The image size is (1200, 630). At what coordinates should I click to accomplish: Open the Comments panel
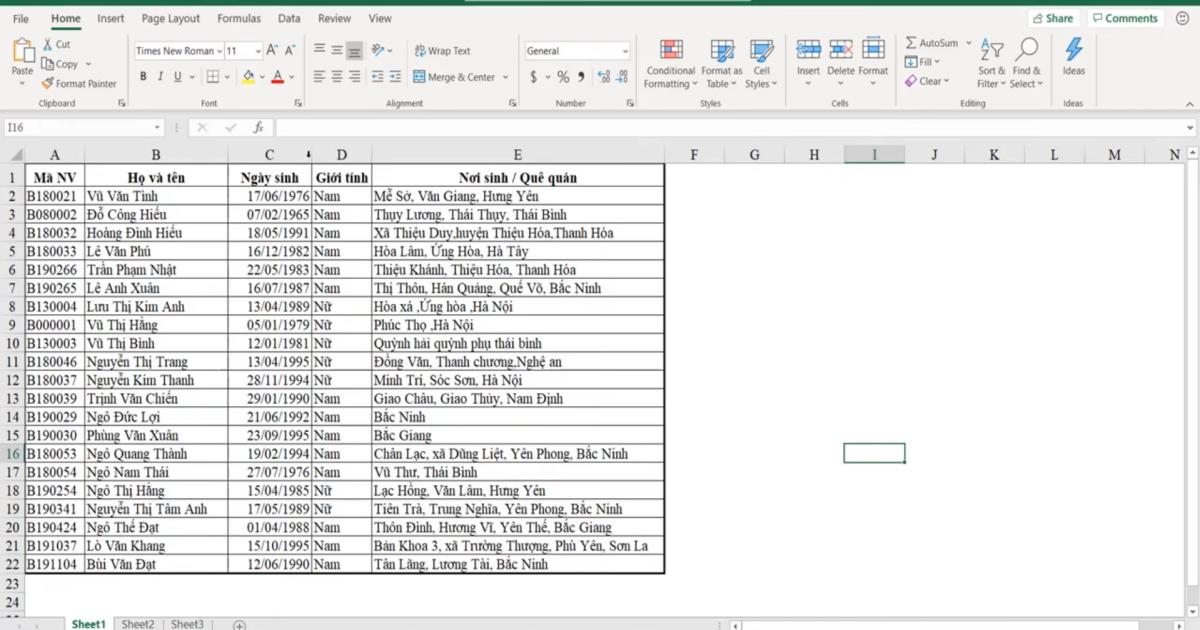1124,17
